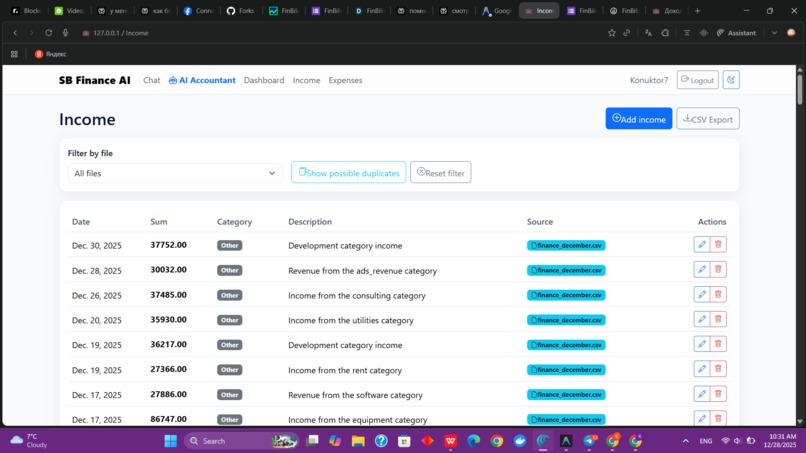Show hidden system tray icons

(686, 441)
